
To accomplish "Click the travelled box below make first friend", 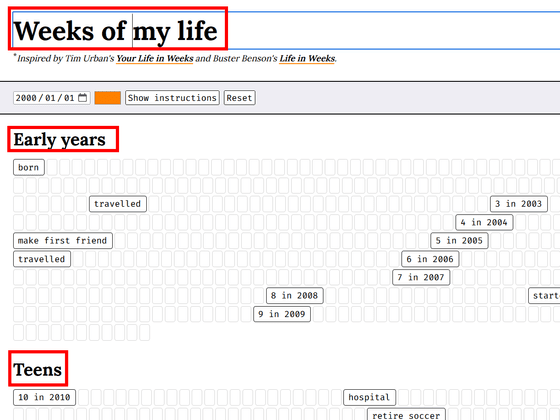I will pos(42,259).
